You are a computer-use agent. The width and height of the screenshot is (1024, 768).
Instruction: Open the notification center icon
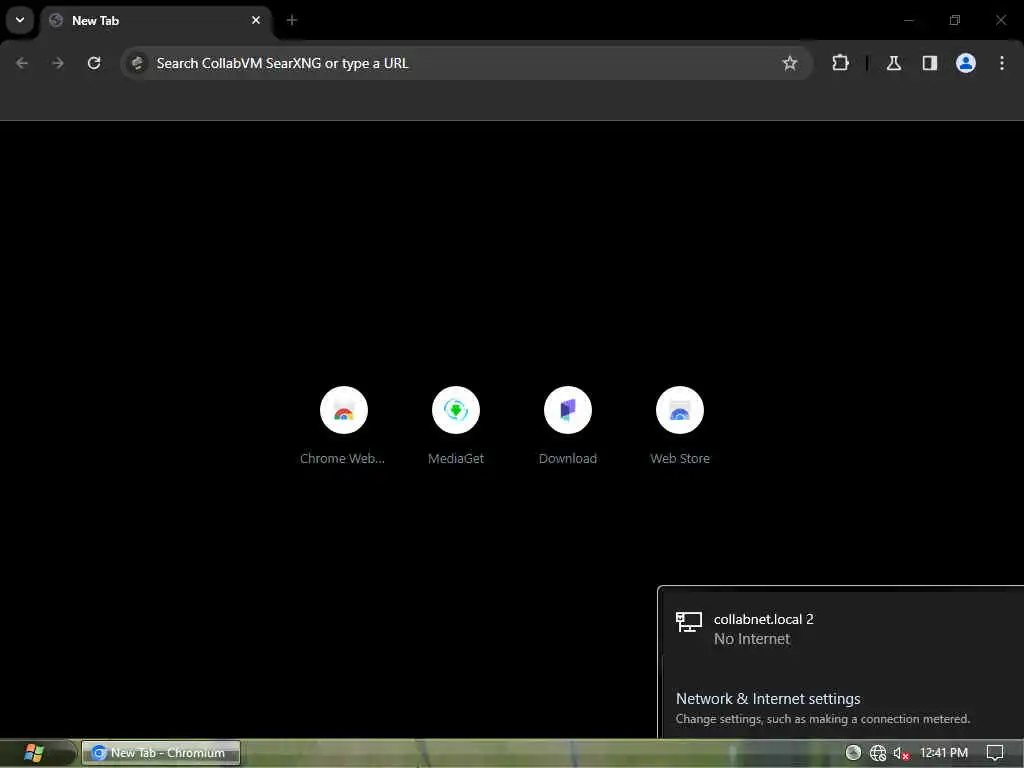(x=995, y=753)
